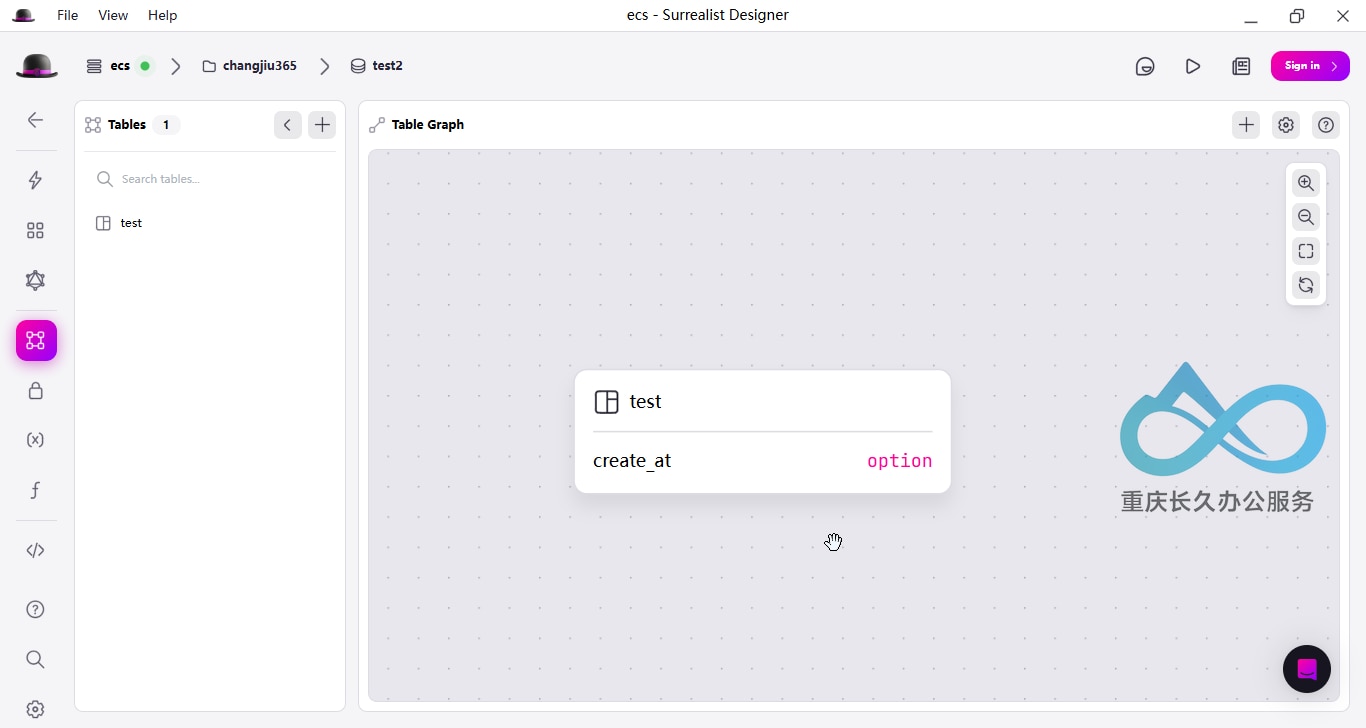Open the Sidekick assistant icon in the header
This screenshot has width=1366, height=728.
coord(1145,67)
